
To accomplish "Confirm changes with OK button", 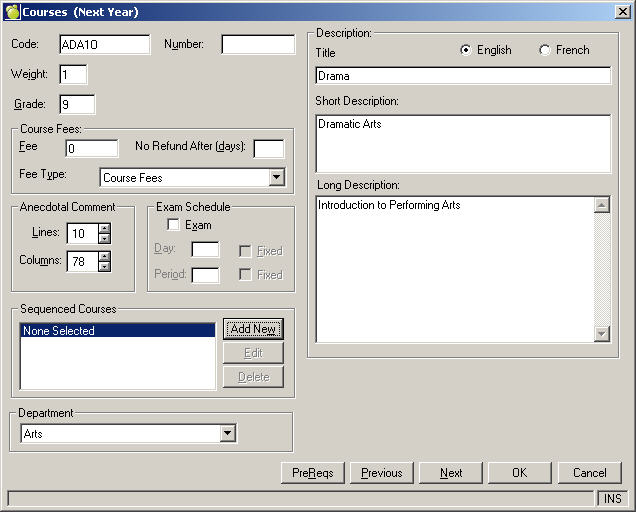I will click(519, 473).
